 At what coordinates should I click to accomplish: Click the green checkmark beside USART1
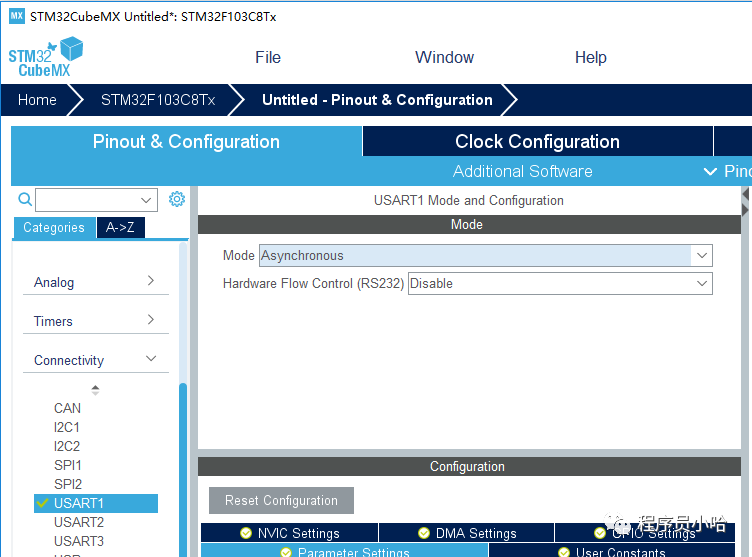coord(42,503)
